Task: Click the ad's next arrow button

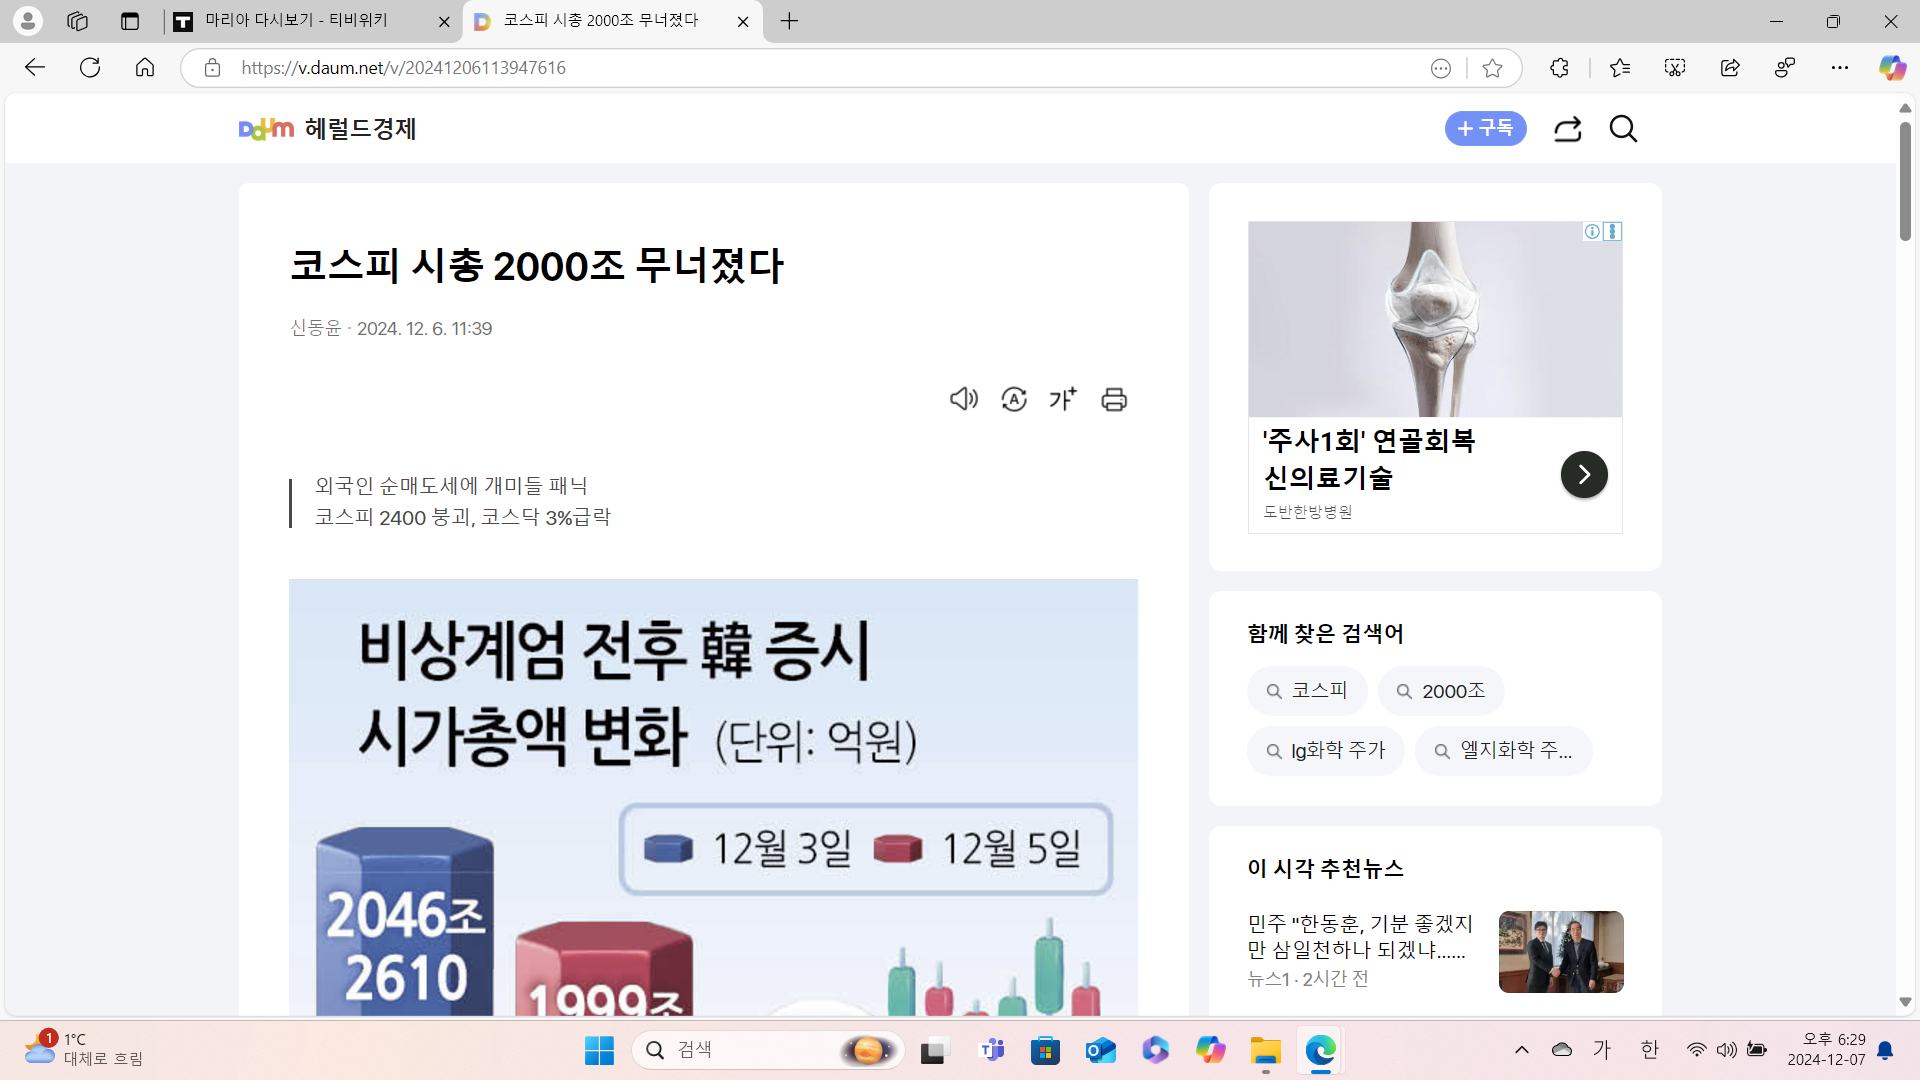Action: (x=1583, y=474)
